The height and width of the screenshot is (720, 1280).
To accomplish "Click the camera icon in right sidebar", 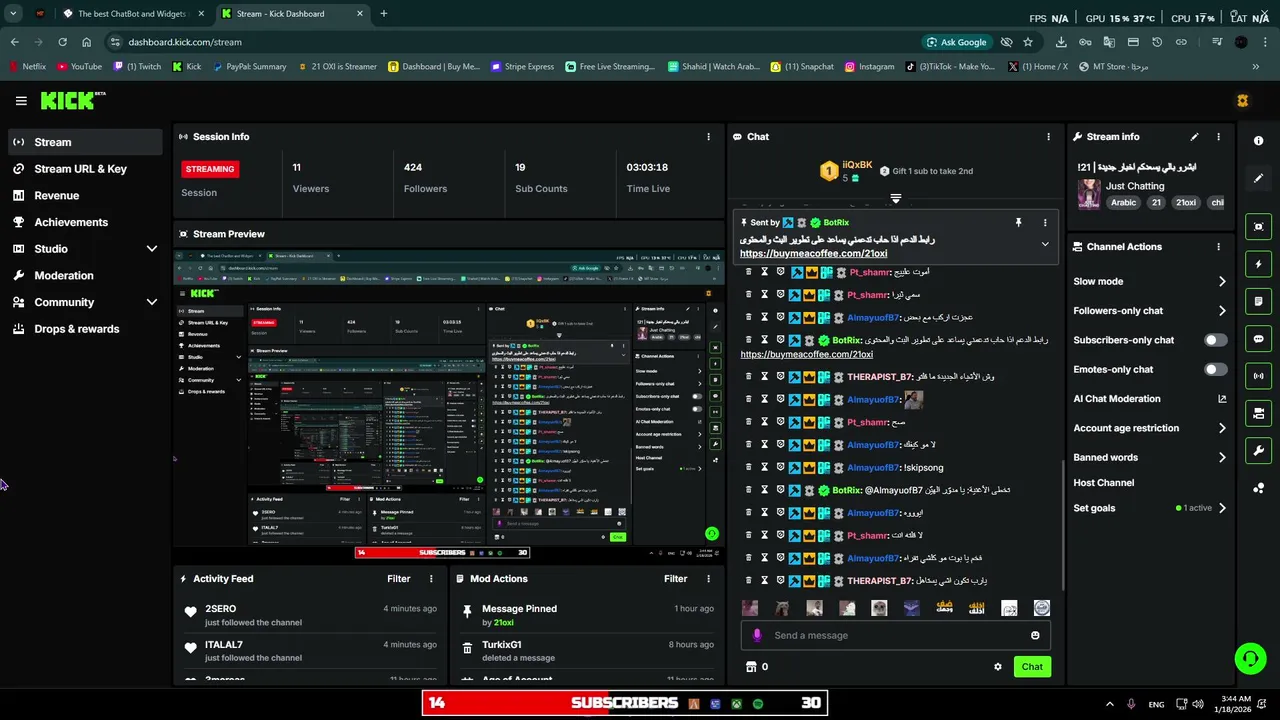I will pos(1259,413).
